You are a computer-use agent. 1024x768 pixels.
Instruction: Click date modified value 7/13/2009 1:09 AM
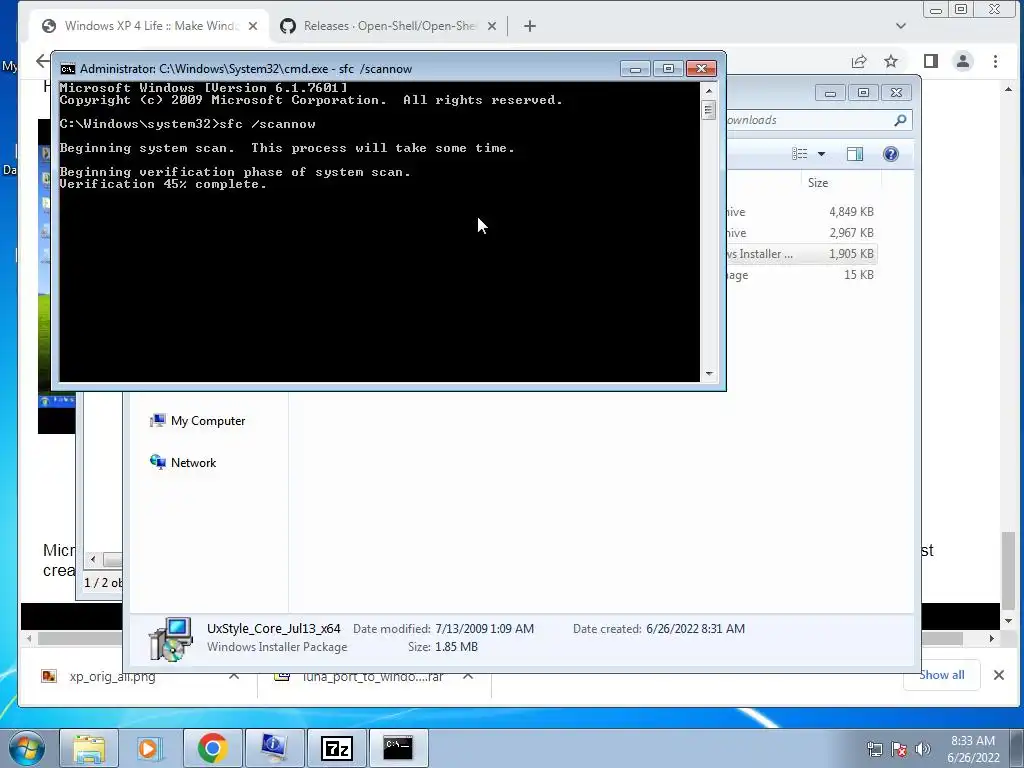coord(485,629)
